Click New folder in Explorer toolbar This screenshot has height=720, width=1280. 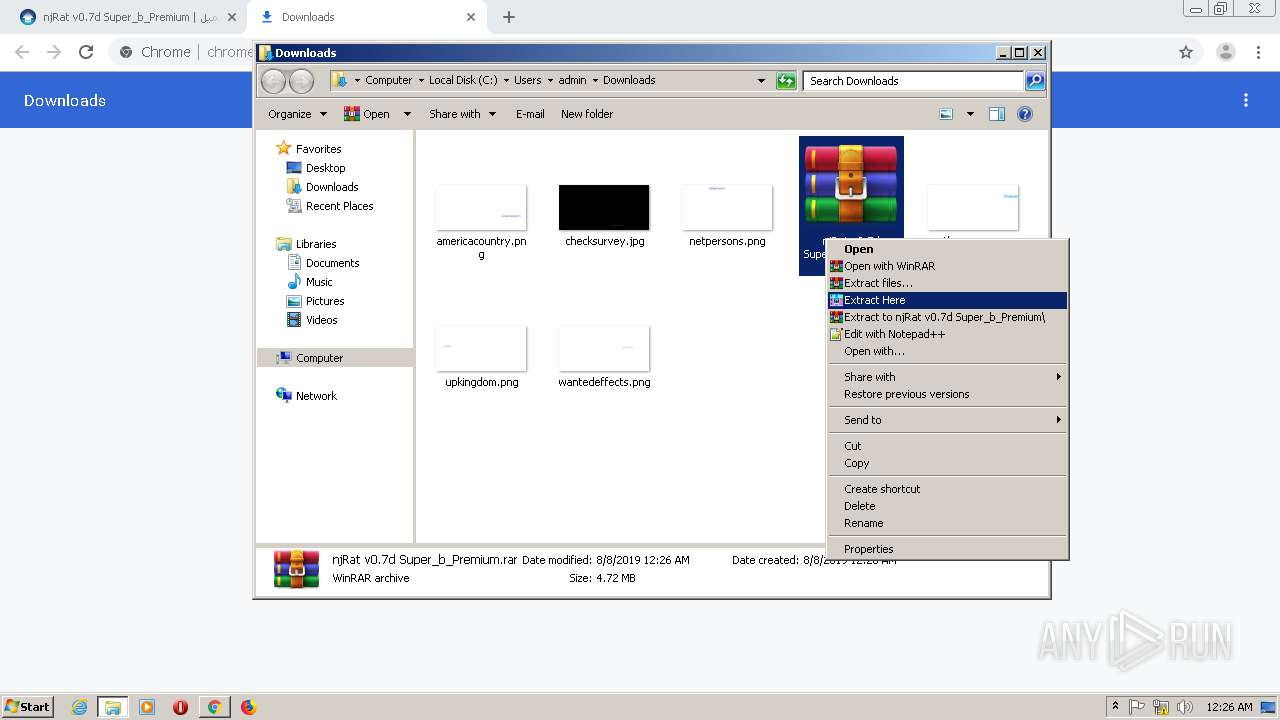pos(587,114)
